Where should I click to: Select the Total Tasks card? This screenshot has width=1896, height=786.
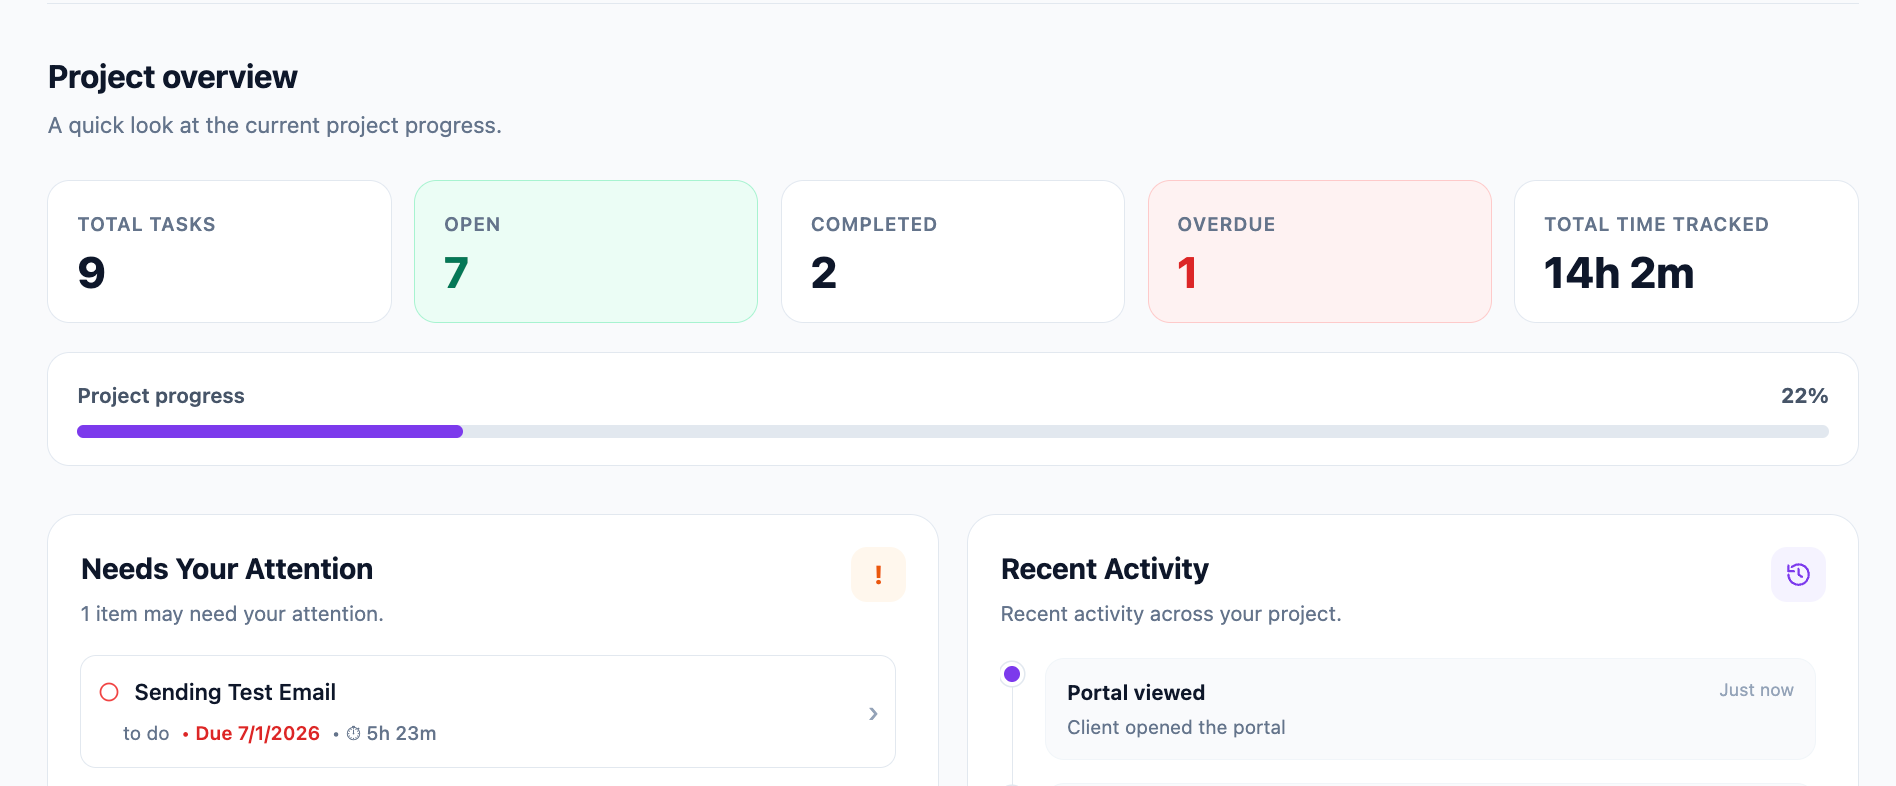[219, 251]
